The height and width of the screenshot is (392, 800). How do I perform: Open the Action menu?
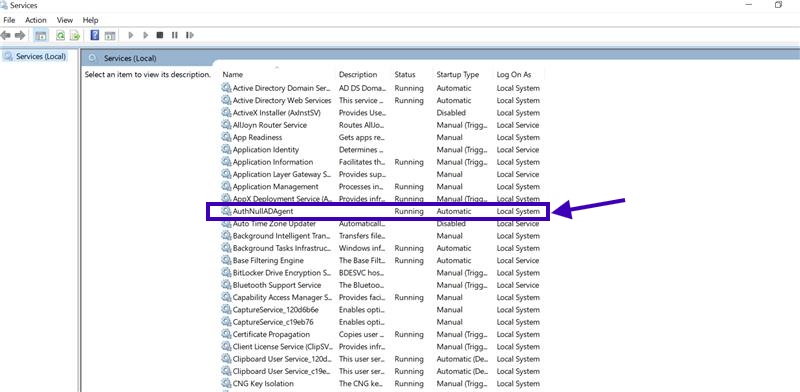[36, 20]
